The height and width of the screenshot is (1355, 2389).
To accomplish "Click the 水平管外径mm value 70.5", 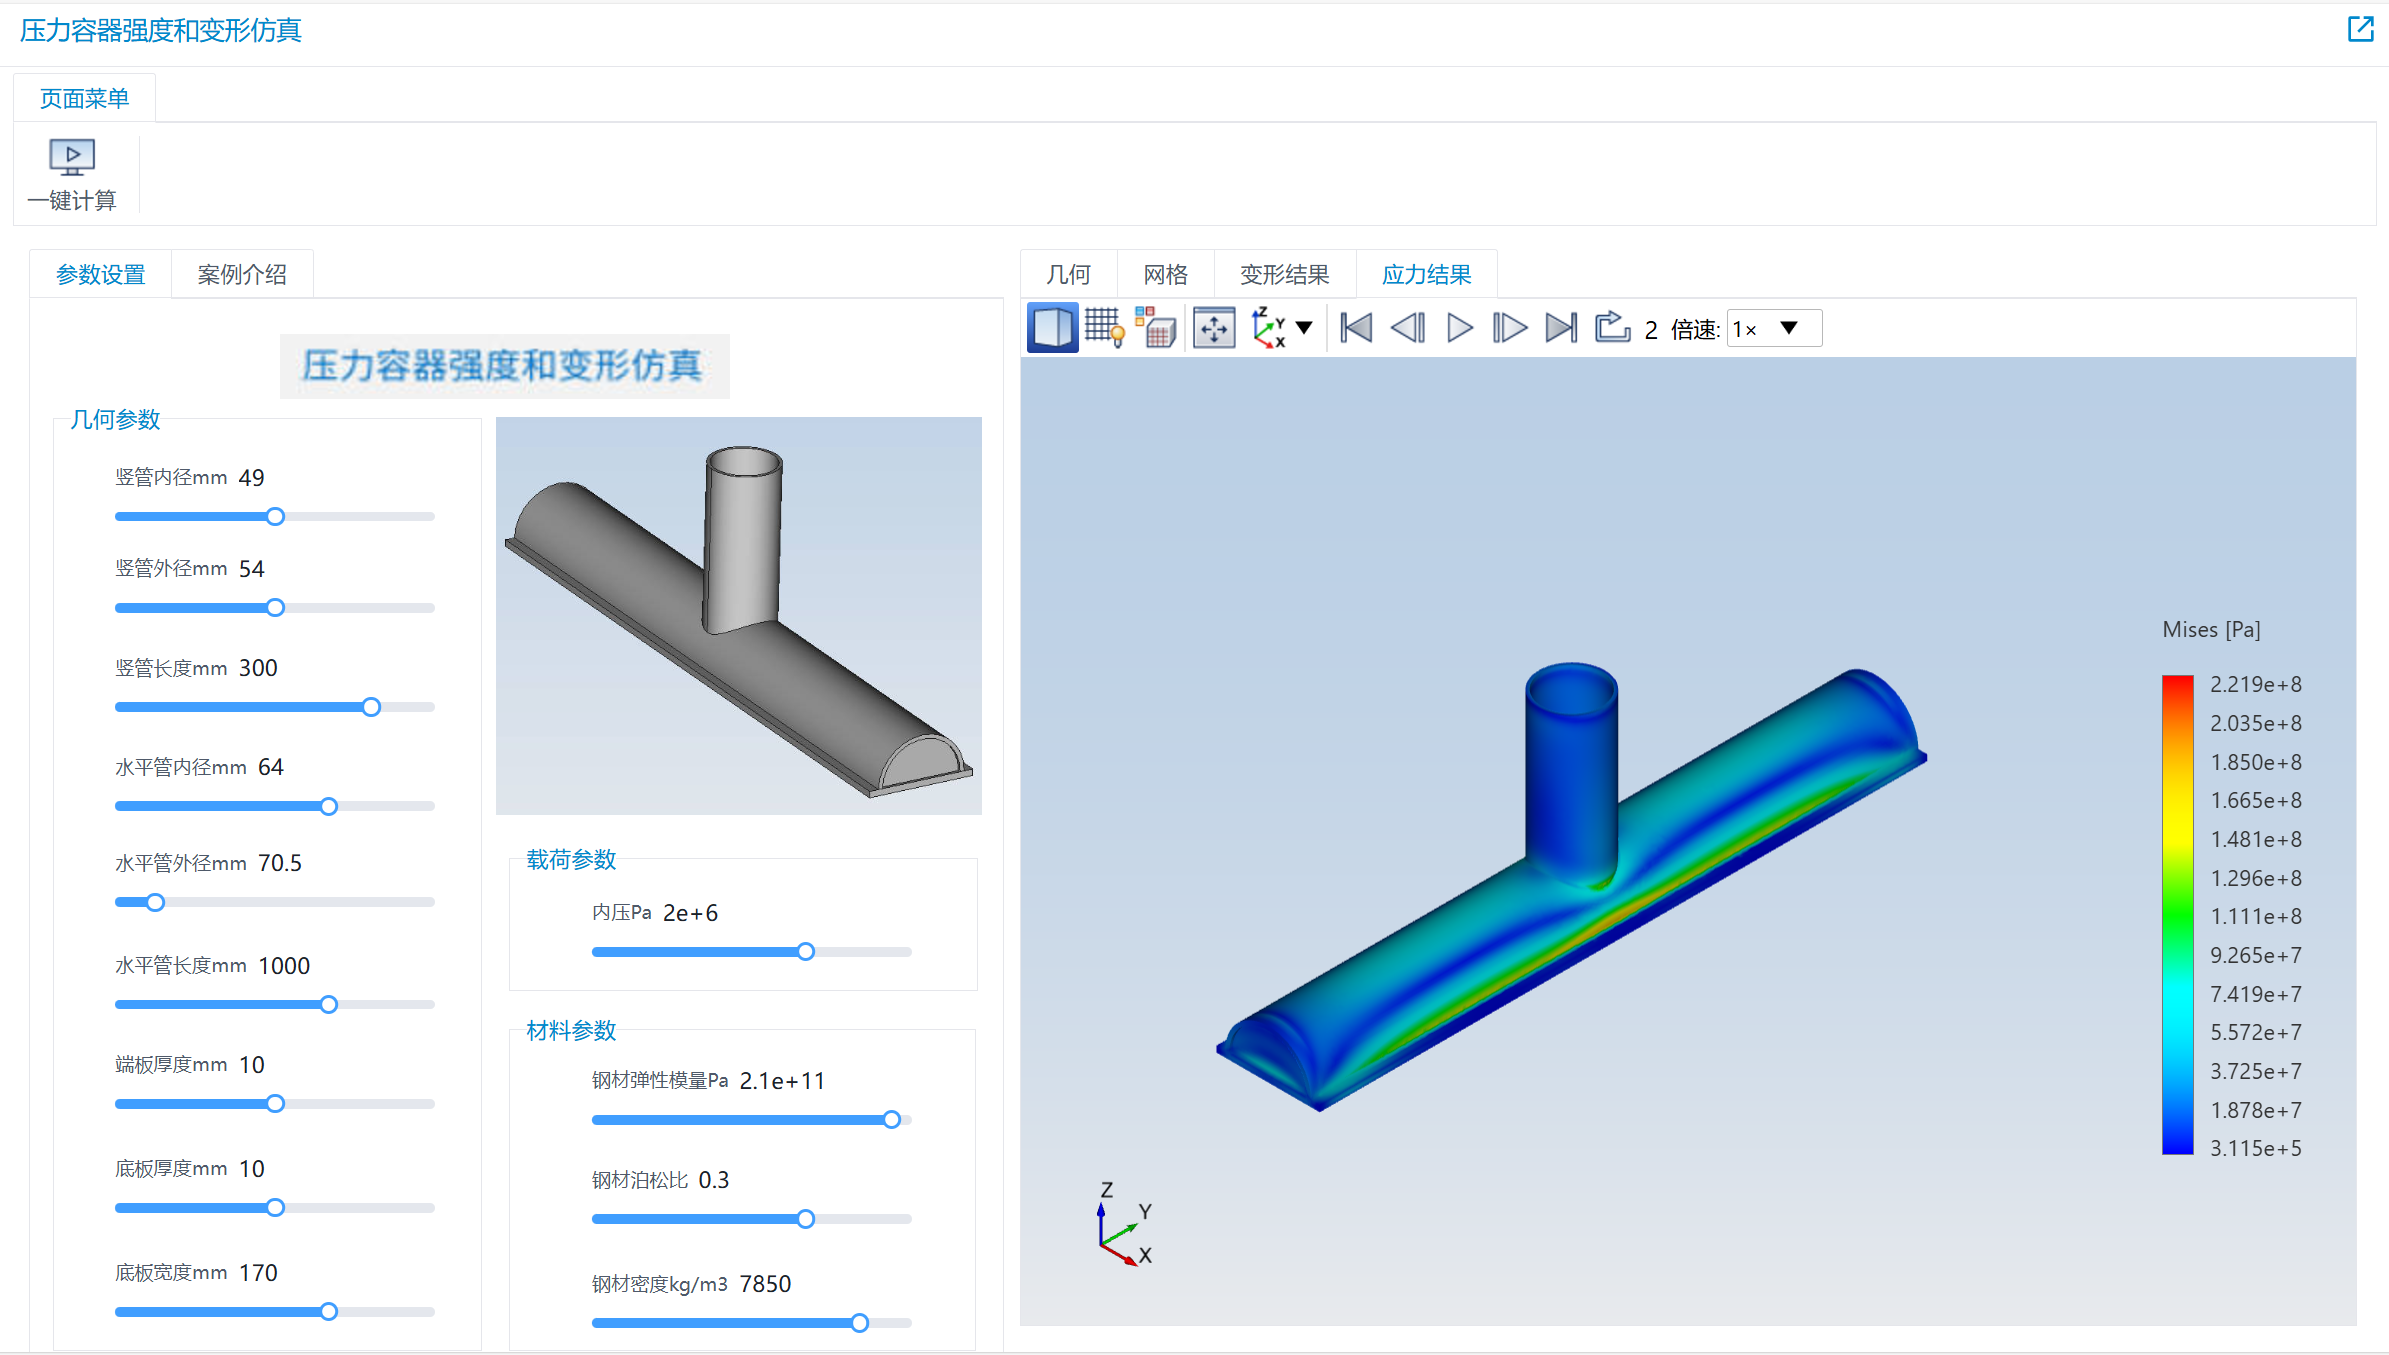I will (x=280, y=863).
